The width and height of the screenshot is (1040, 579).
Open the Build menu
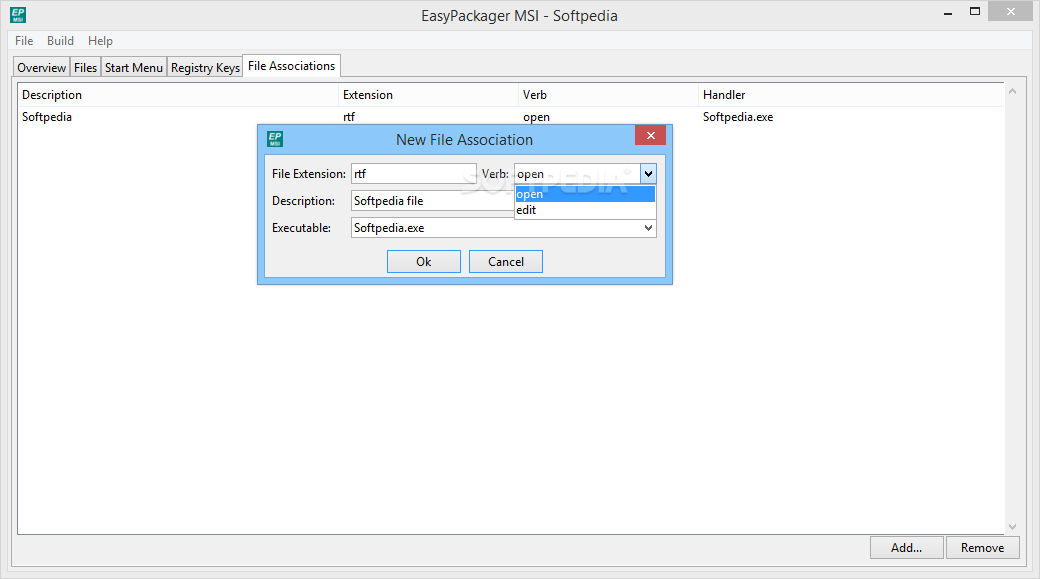pos(60,40)
